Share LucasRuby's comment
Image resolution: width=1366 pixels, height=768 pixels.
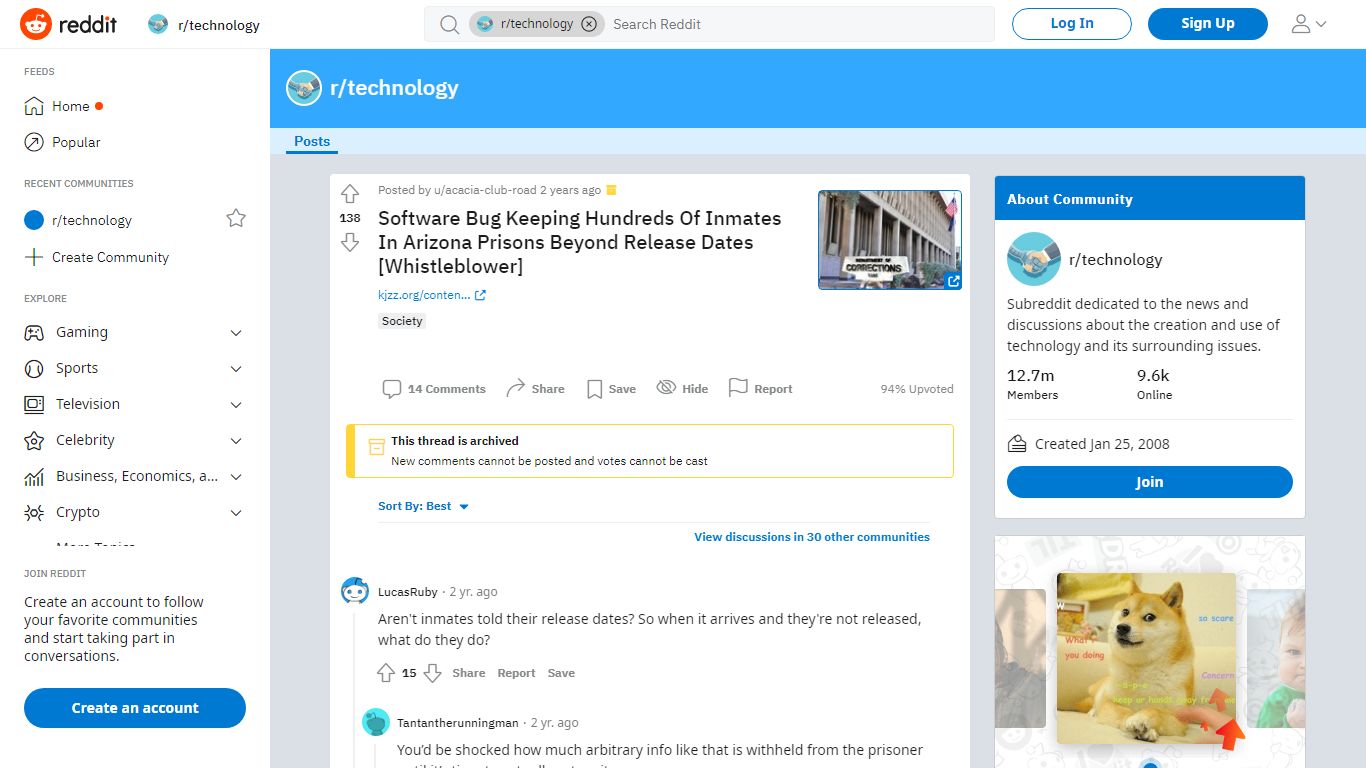click(x=468, y=673)
